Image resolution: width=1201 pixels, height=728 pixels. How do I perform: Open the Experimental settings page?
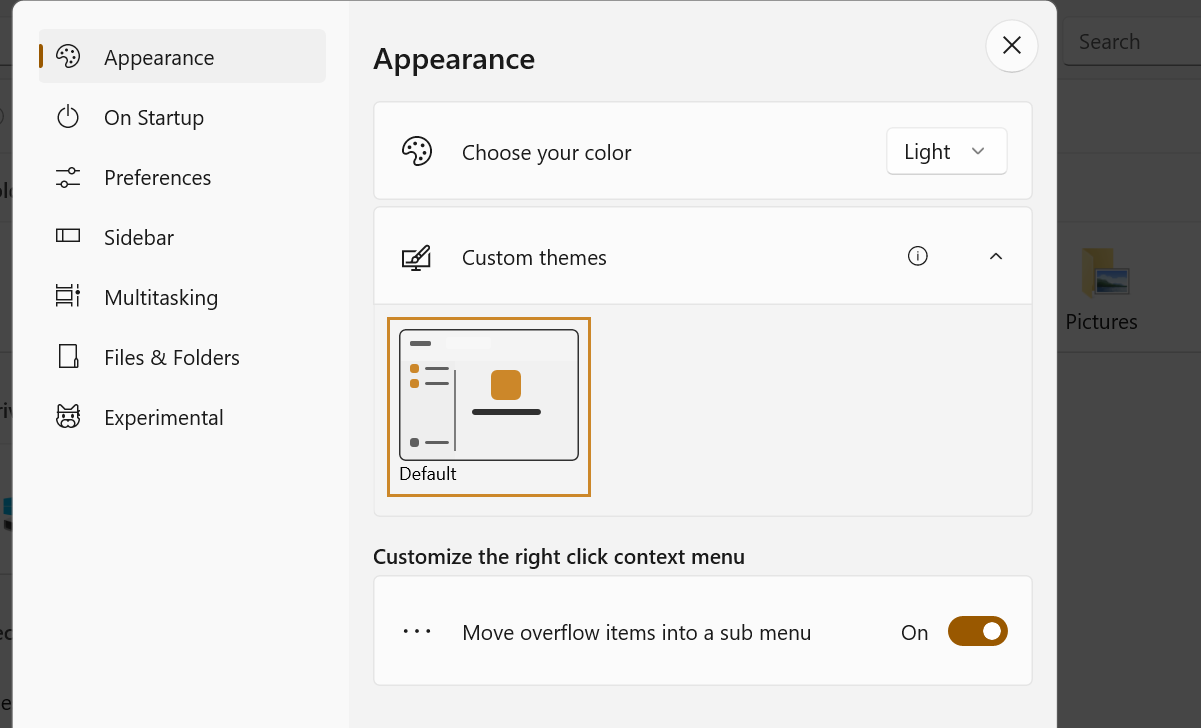(164, 418)
